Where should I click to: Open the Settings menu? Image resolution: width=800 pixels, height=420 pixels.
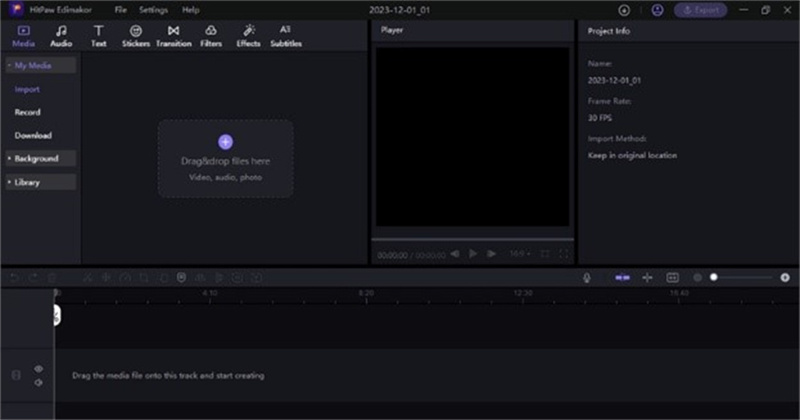coord(154,10)
